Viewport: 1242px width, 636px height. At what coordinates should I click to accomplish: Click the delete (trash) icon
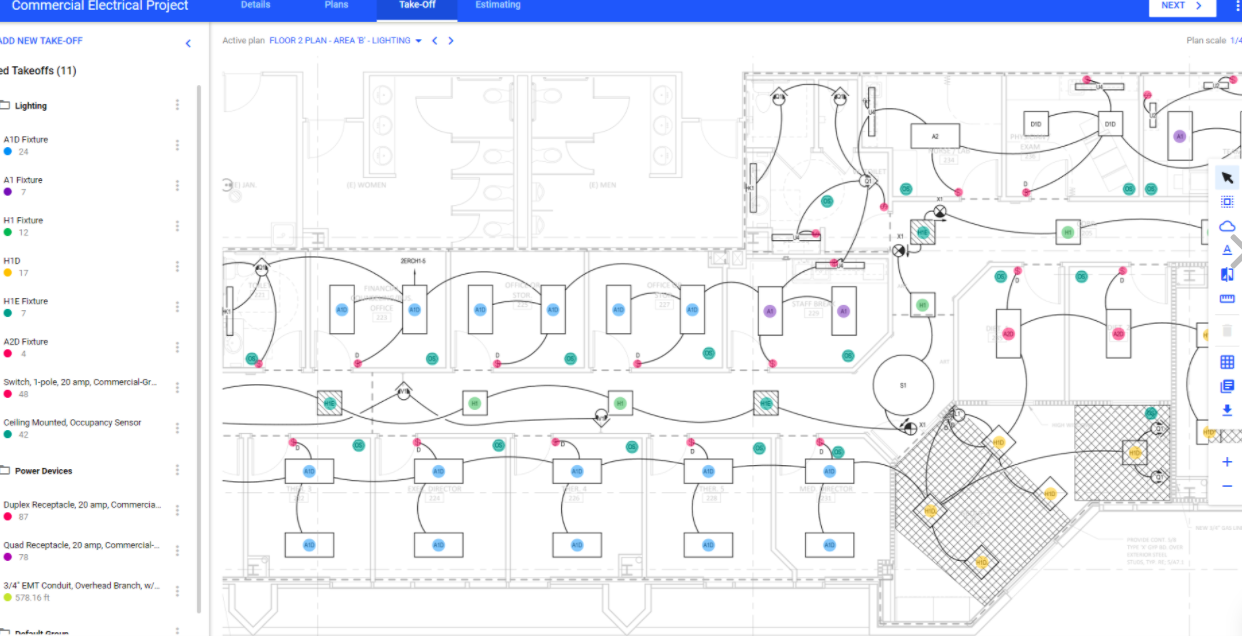[1227, 328]
